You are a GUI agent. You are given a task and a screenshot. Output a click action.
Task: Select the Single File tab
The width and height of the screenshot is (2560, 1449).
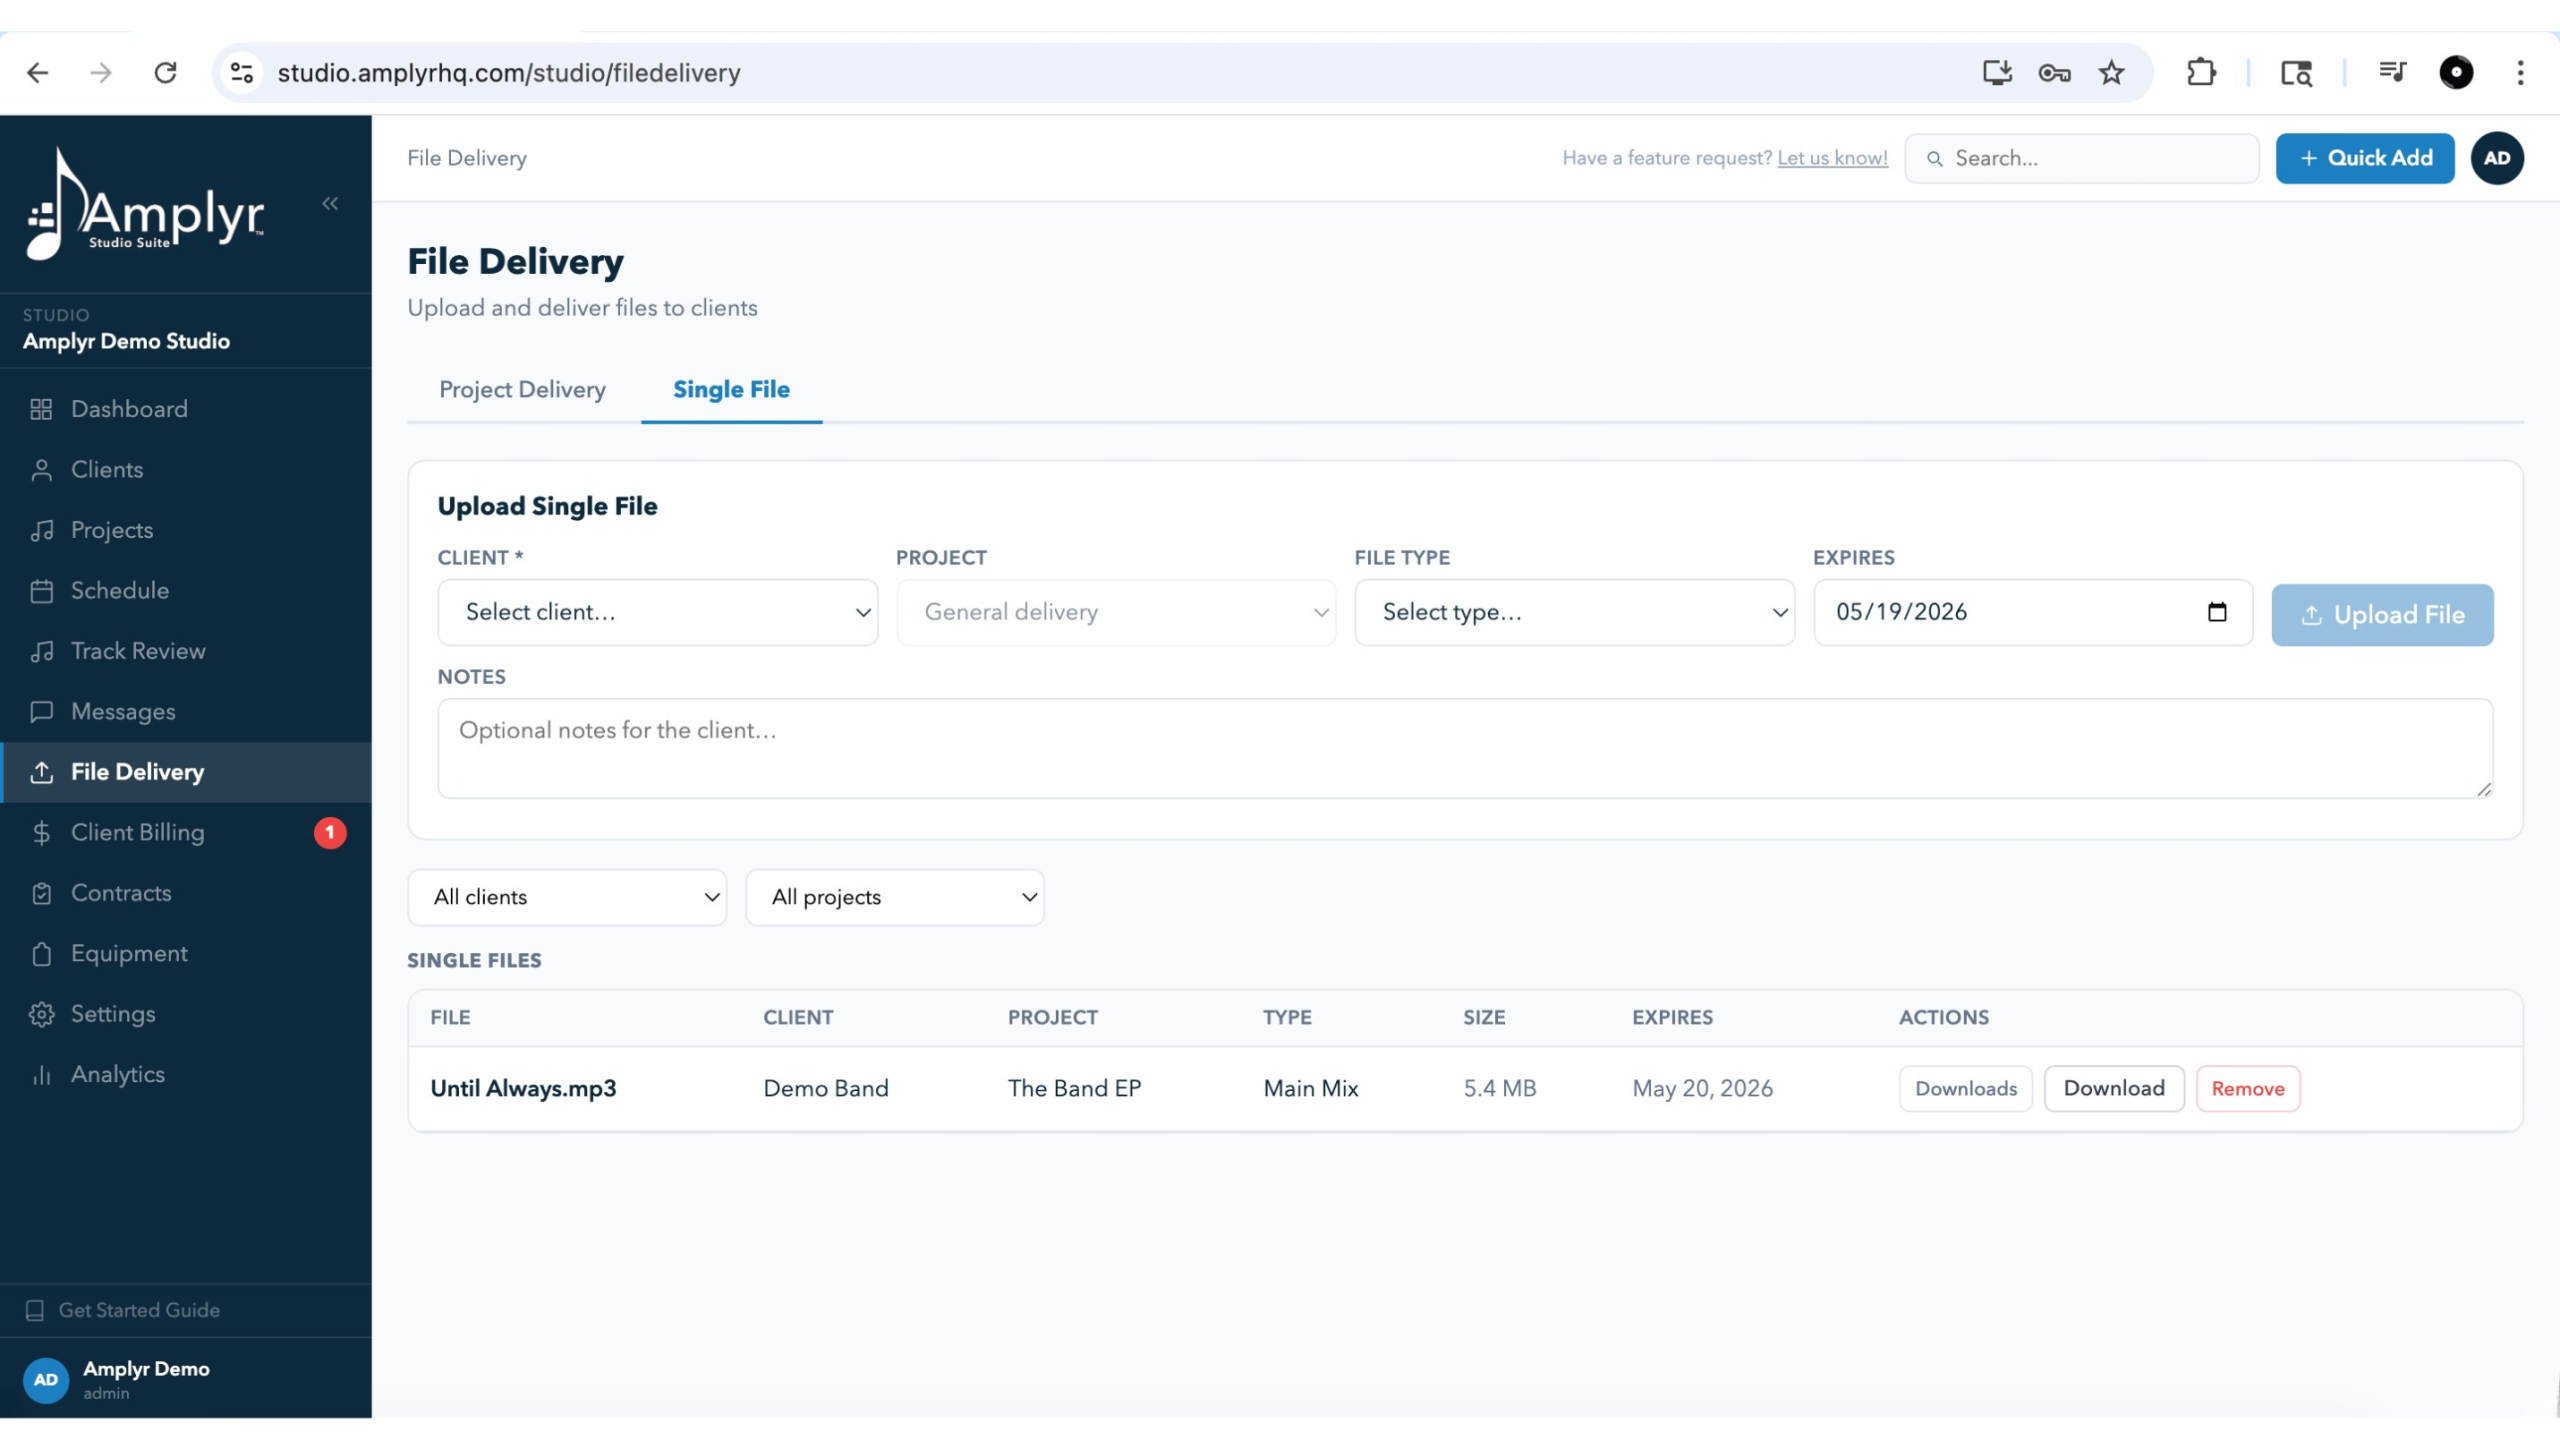point(731,389)
